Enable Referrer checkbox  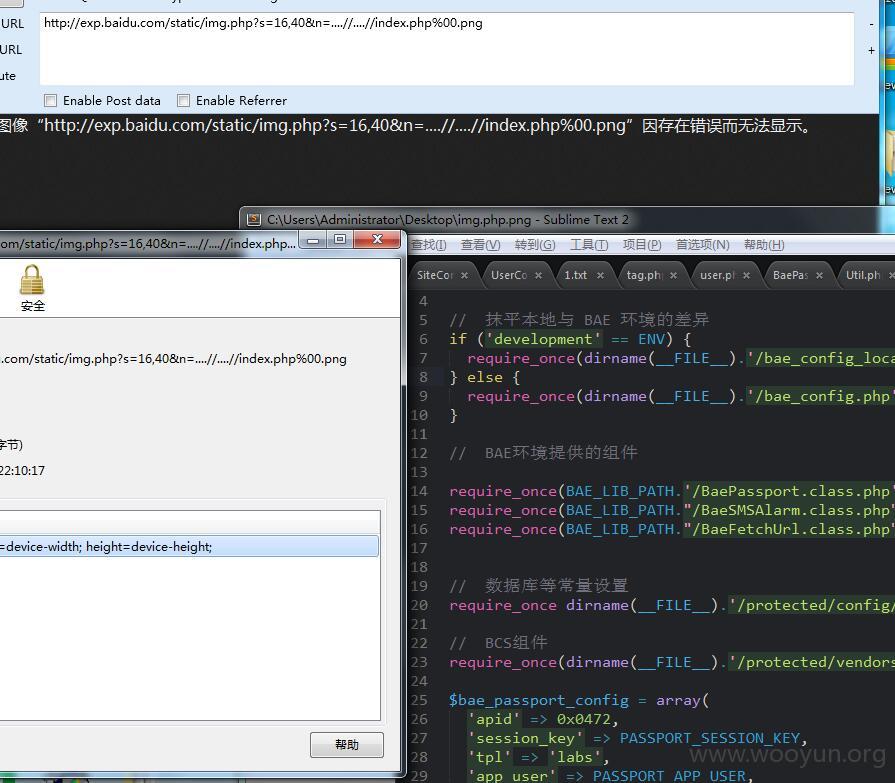pyautogui.click(x=183, y=101)
